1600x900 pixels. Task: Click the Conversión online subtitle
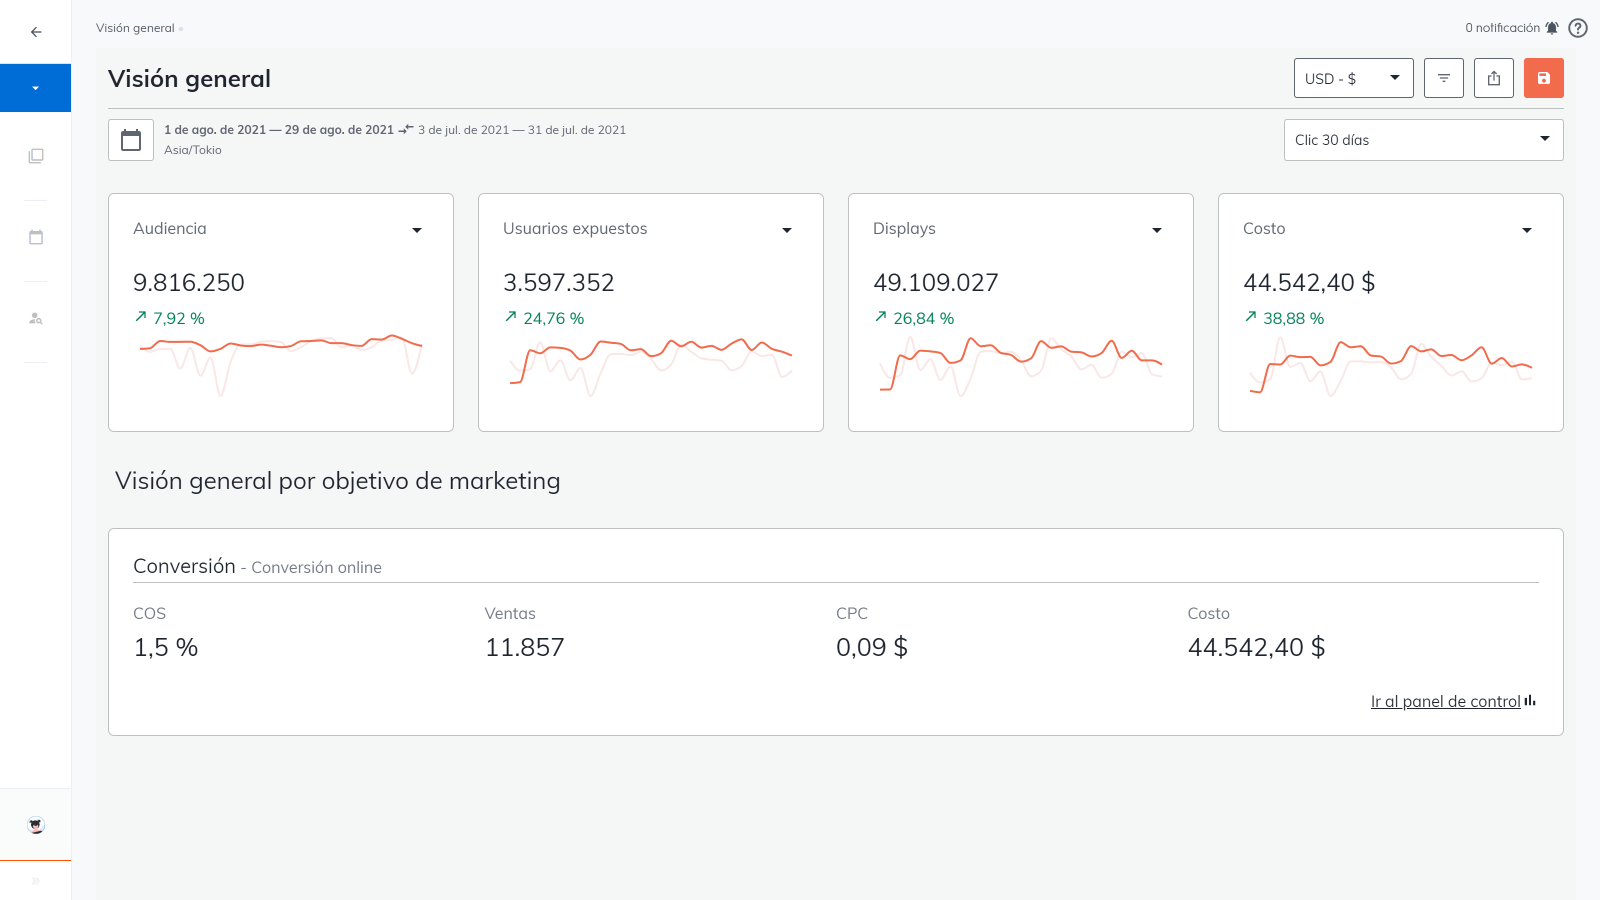(316, 568)
